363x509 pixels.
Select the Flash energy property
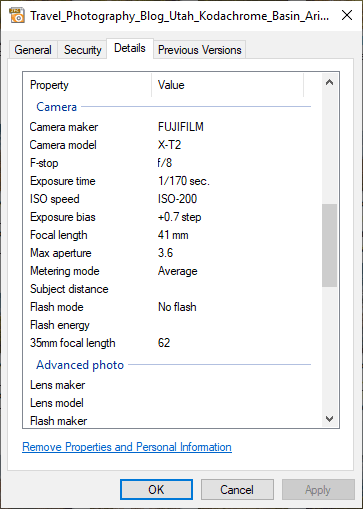[60, 325]
